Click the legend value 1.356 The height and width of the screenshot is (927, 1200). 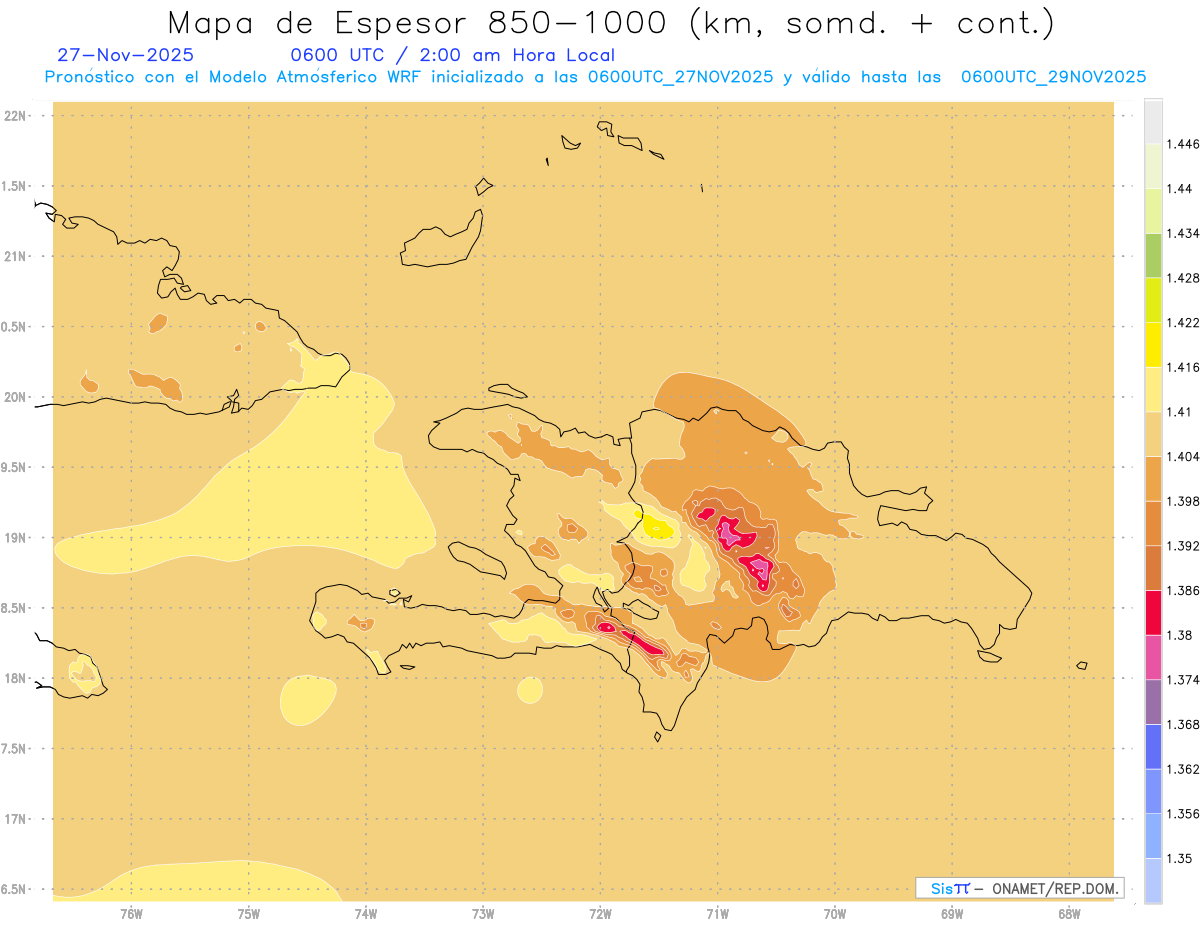[1183, 814]
